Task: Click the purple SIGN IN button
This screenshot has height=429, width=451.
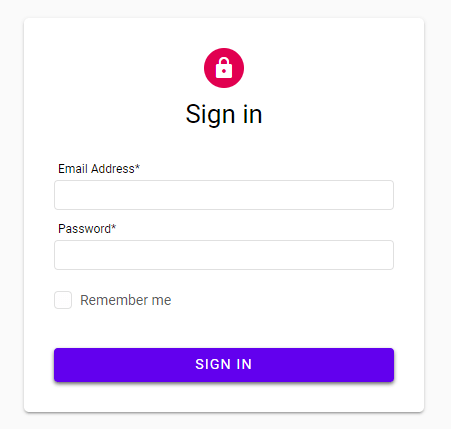Action: [224, 365]
